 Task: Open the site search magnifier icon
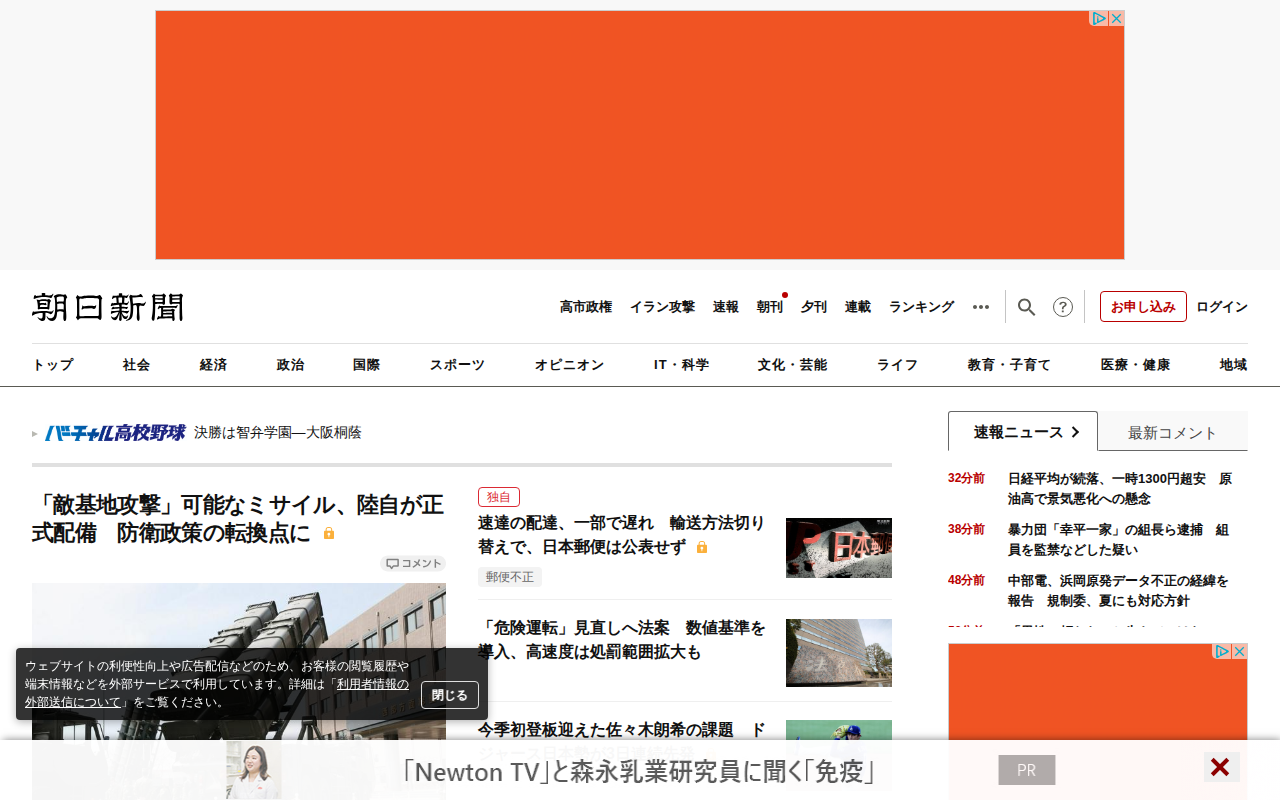pos(1026,306)
